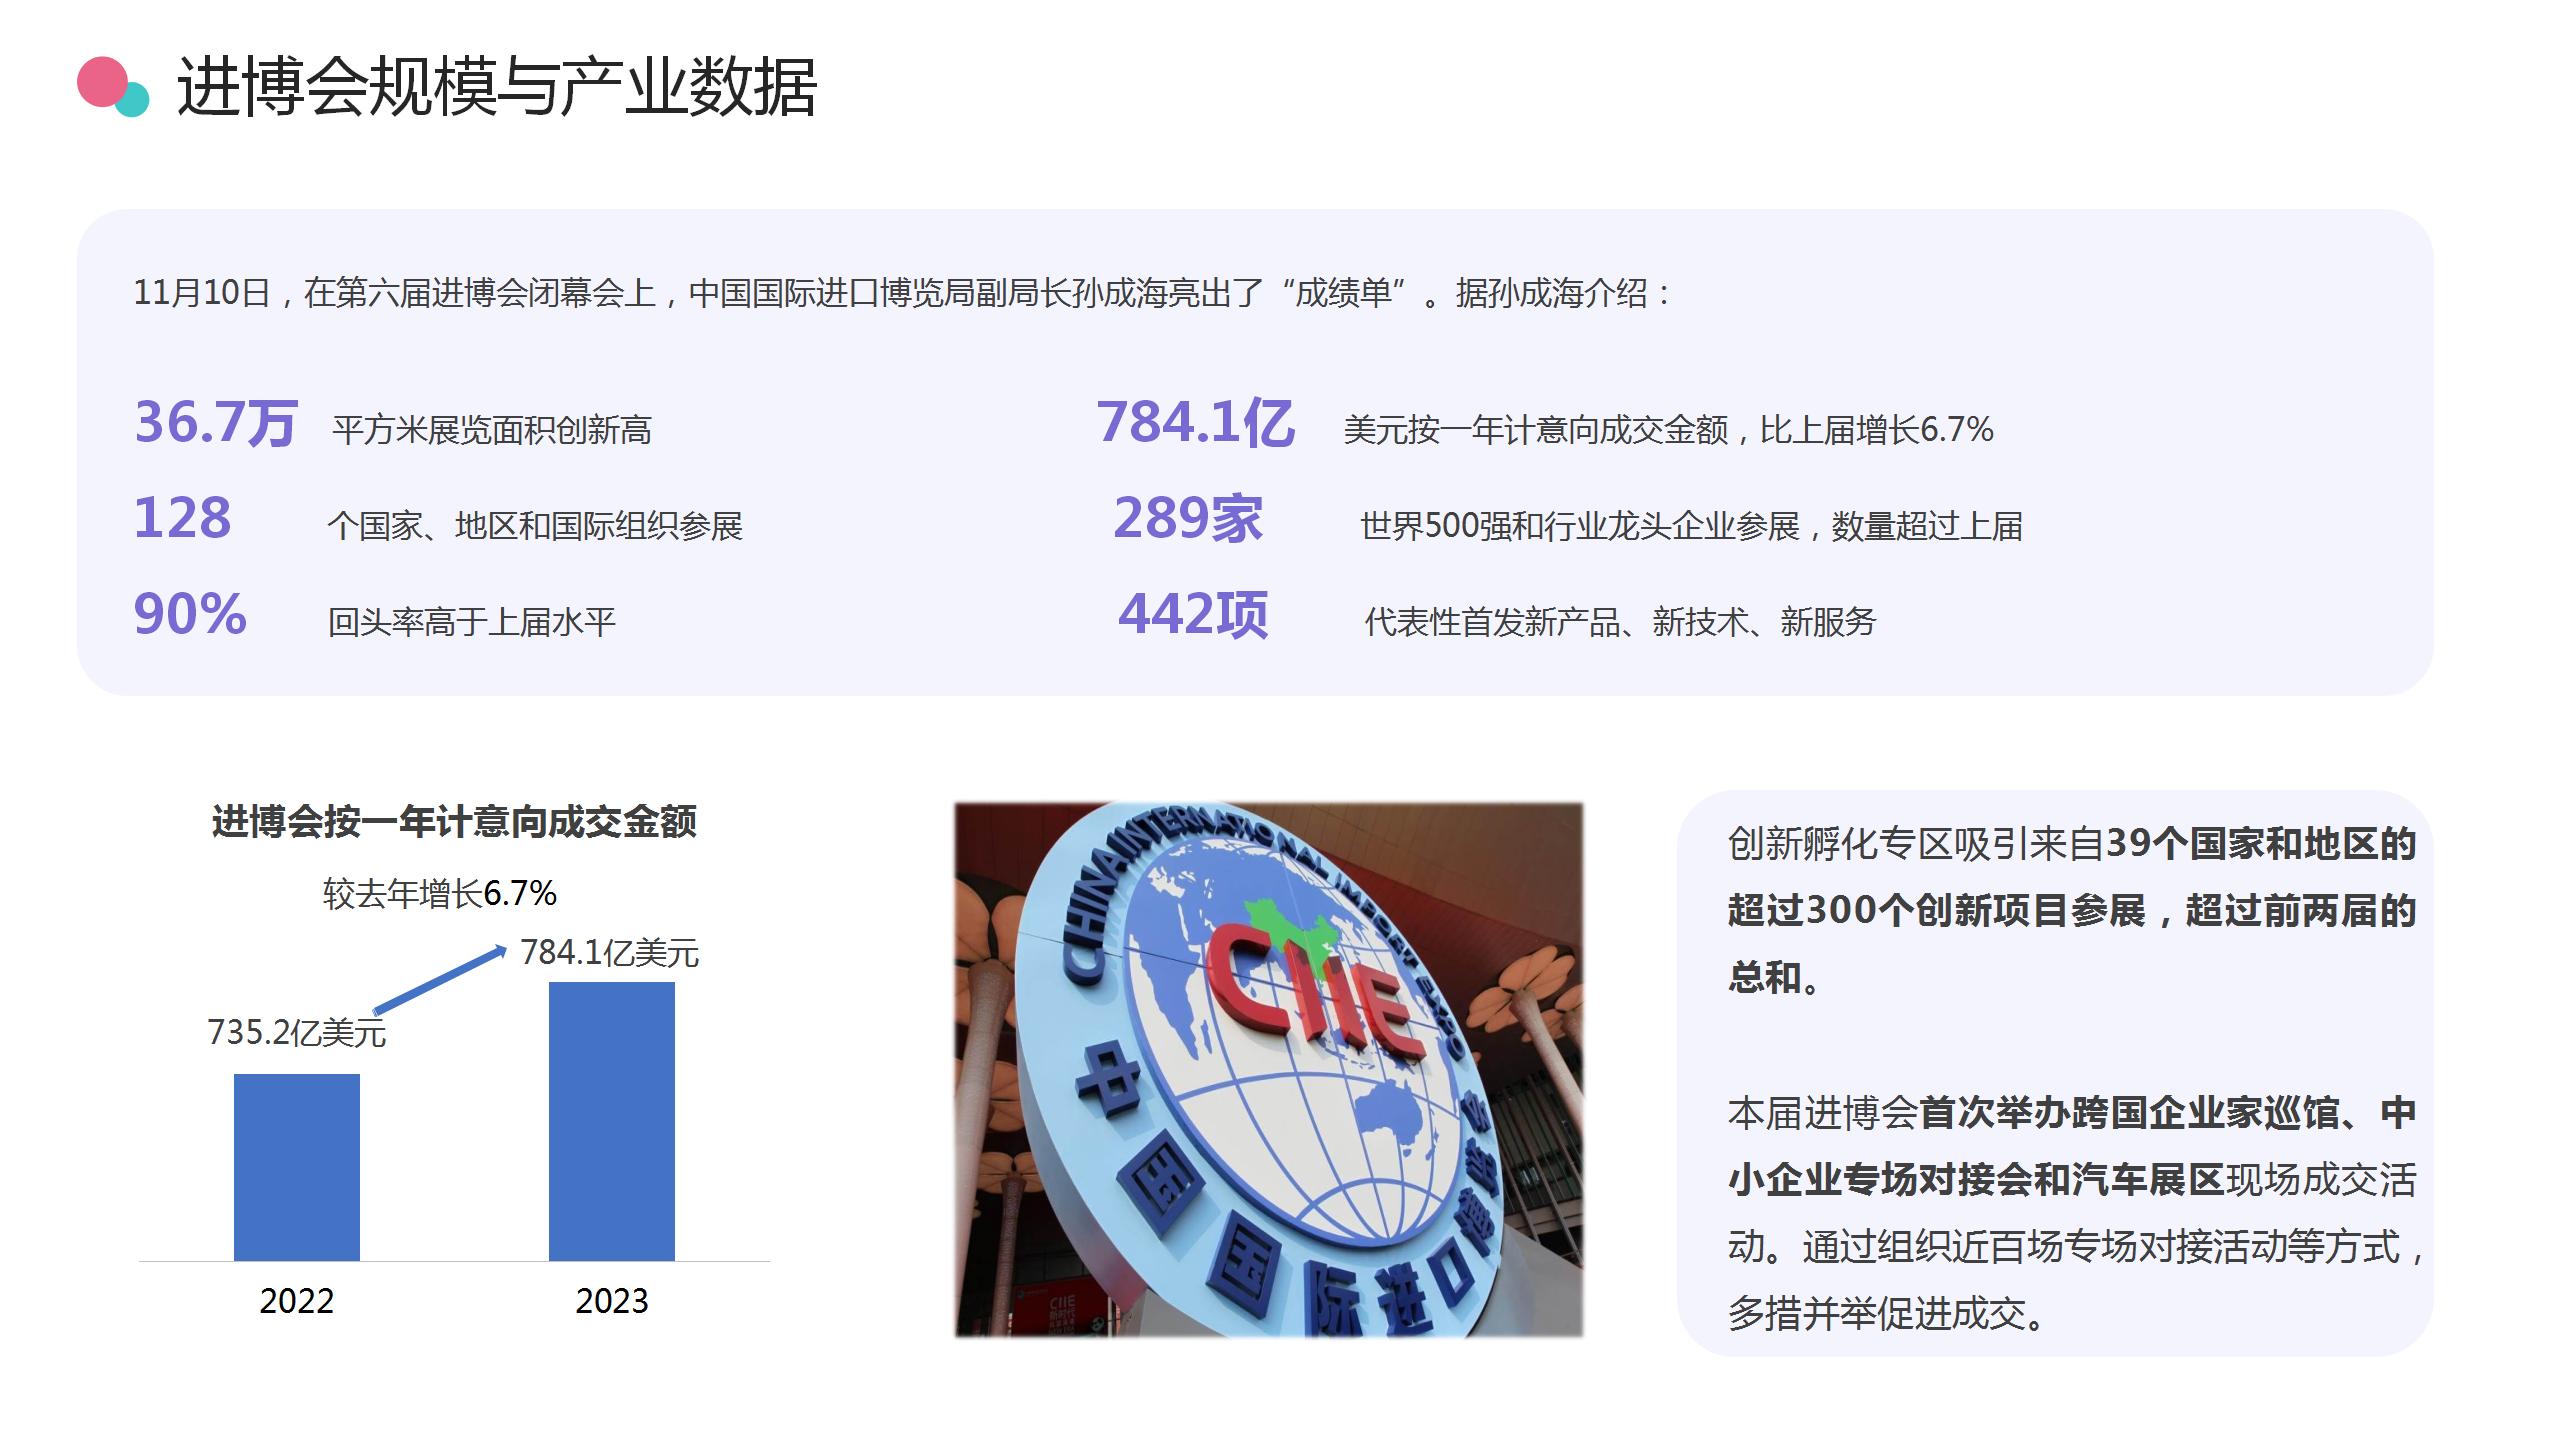Click the 735.2亿美元 data label
This screenshot has width=2560, height=1440.
pyautogui.click(x=297, y=1032)
